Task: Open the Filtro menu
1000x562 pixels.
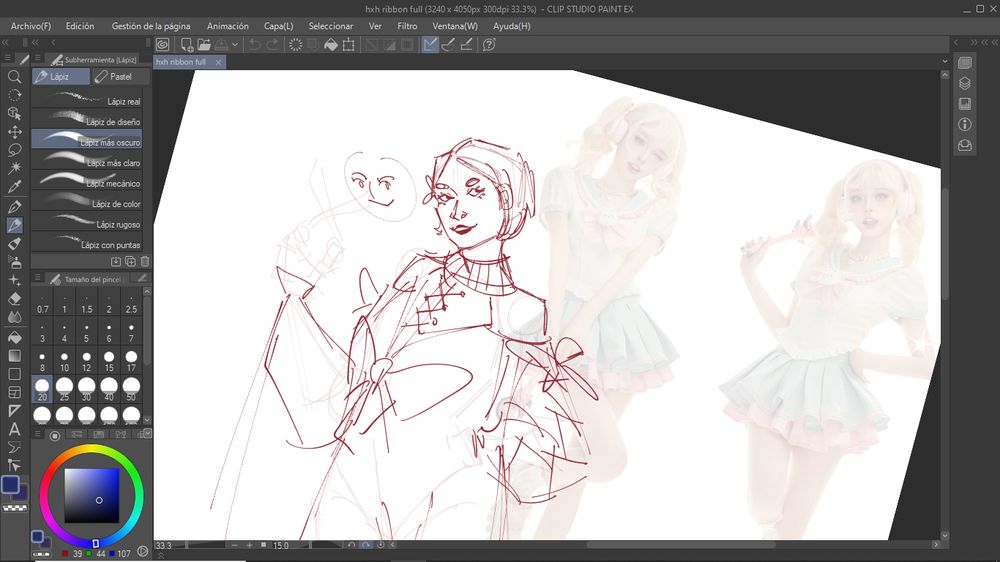Action: pos(407,26)
